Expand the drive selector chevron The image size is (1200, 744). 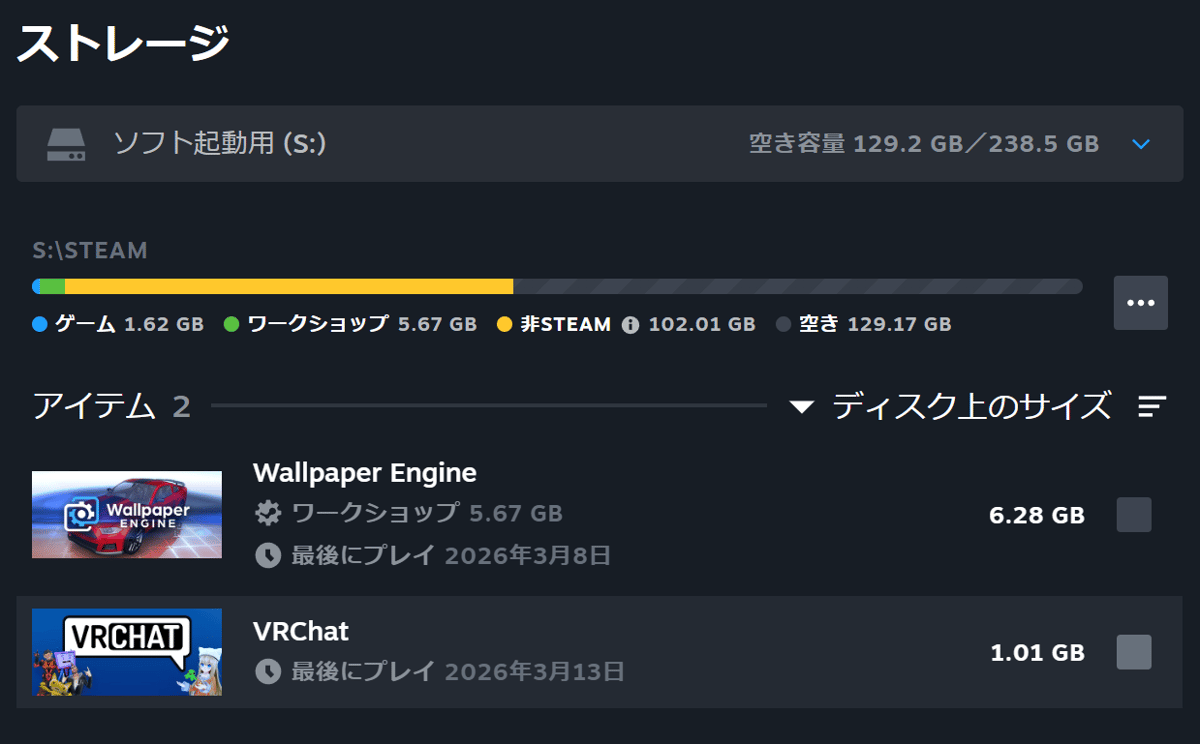(x=1141, y=145)
